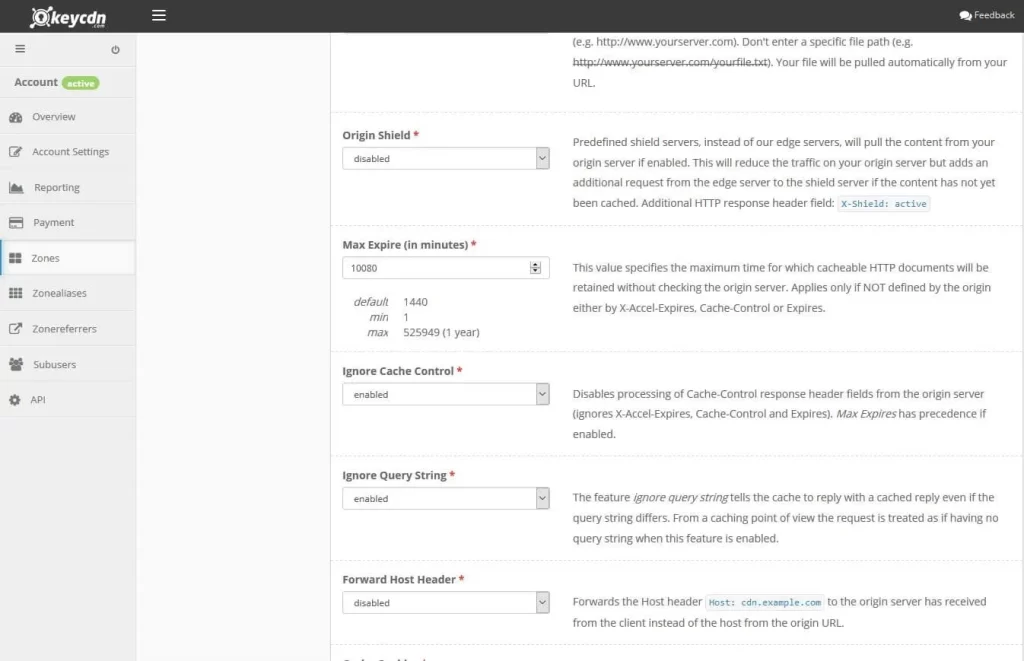Open the Ignore Query String dropdown
Viewport: 1024px width, 661px height.
tap(445, 498)
